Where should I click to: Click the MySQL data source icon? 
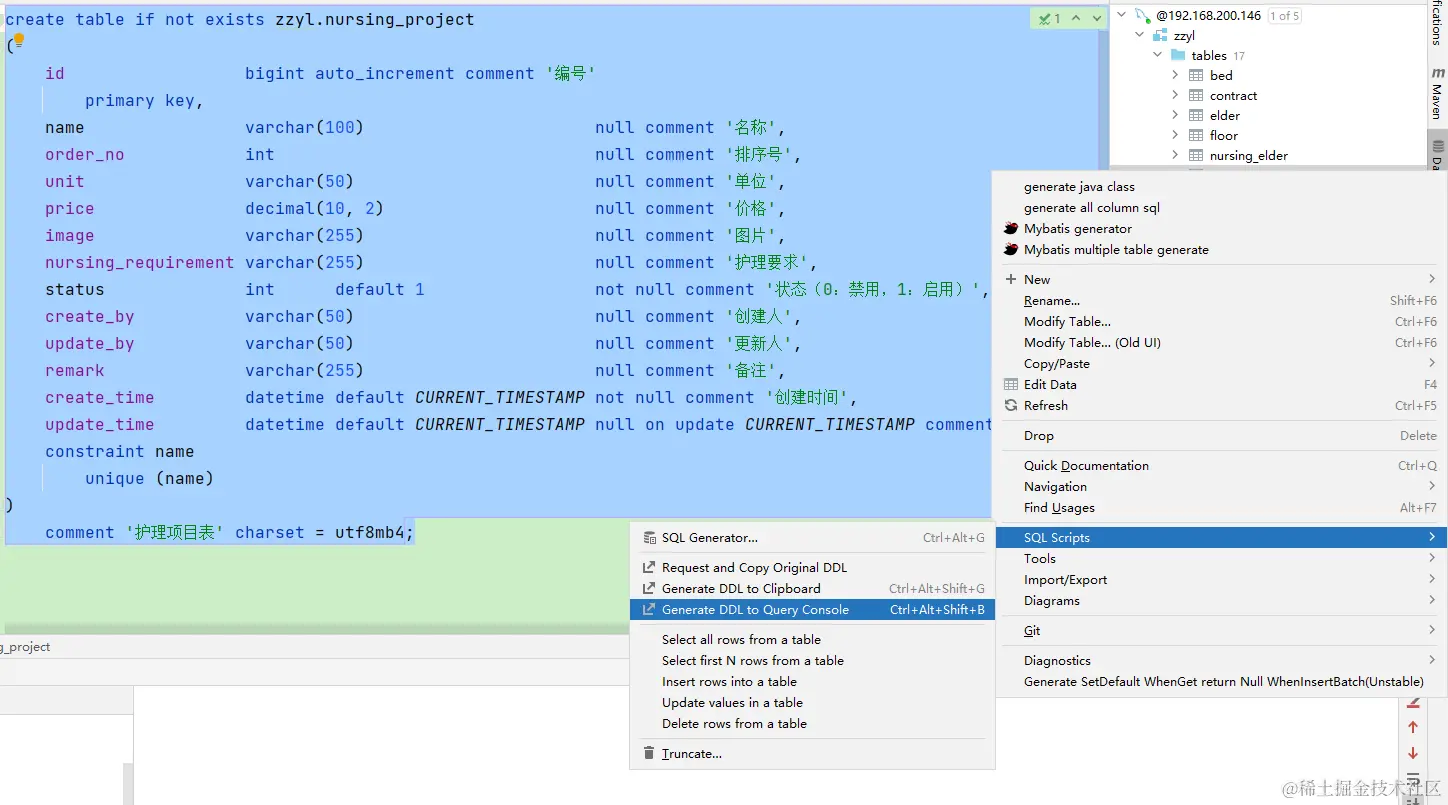pyautogui.click(x=1142, y=16)
